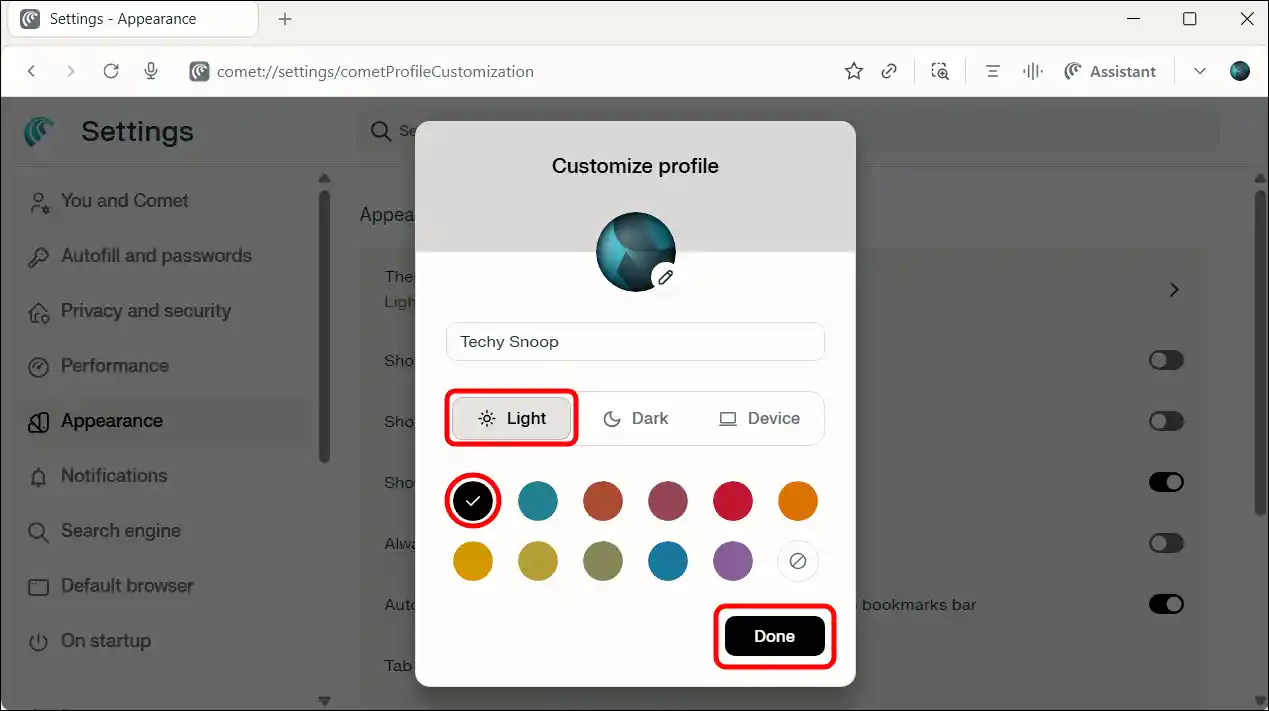The height and width of the screenshot is (711, 1269).
Task: Open a new tab with plus button
Action: (x=285, y=19)
